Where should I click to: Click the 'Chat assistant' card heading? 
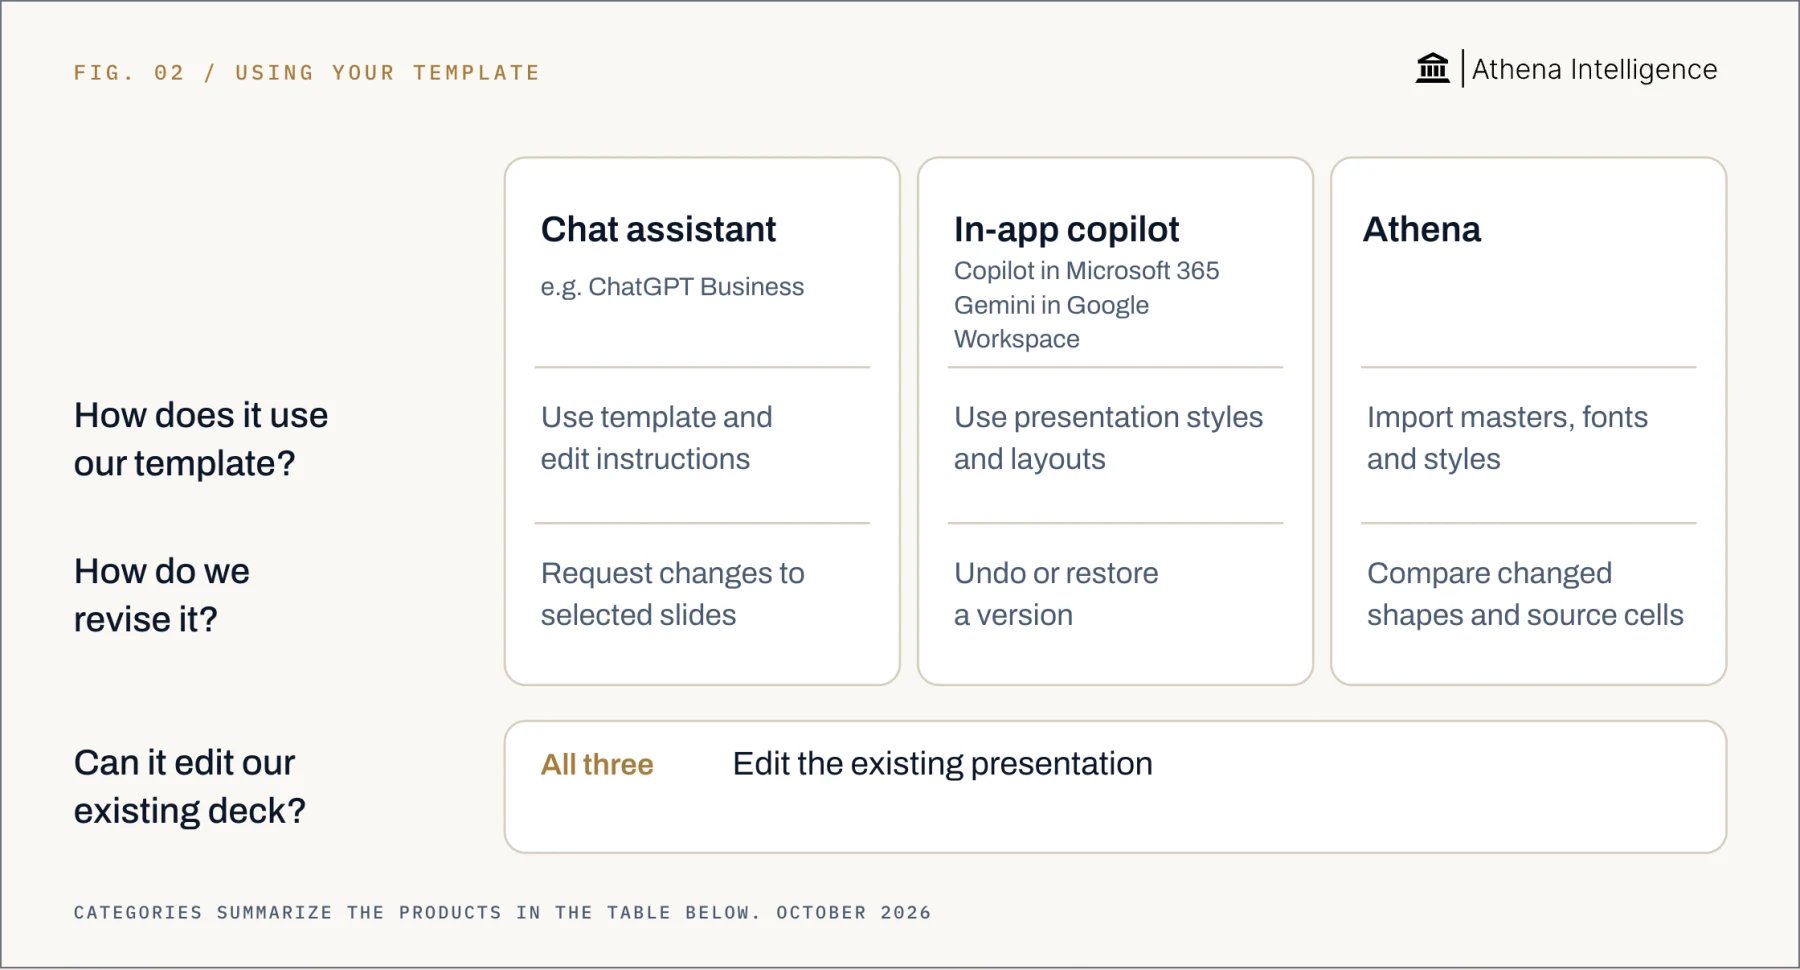(x=658, y=229)
